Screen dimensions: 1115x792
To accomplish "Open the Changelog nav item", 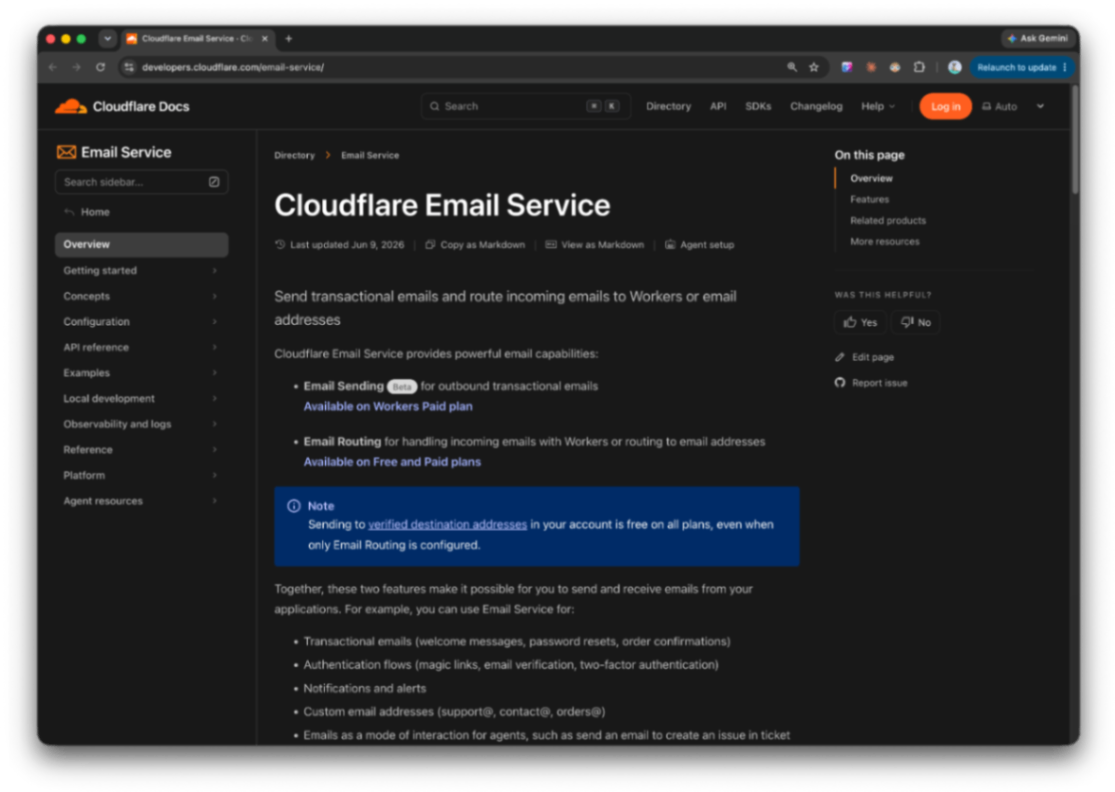I will tap(816, 107).
